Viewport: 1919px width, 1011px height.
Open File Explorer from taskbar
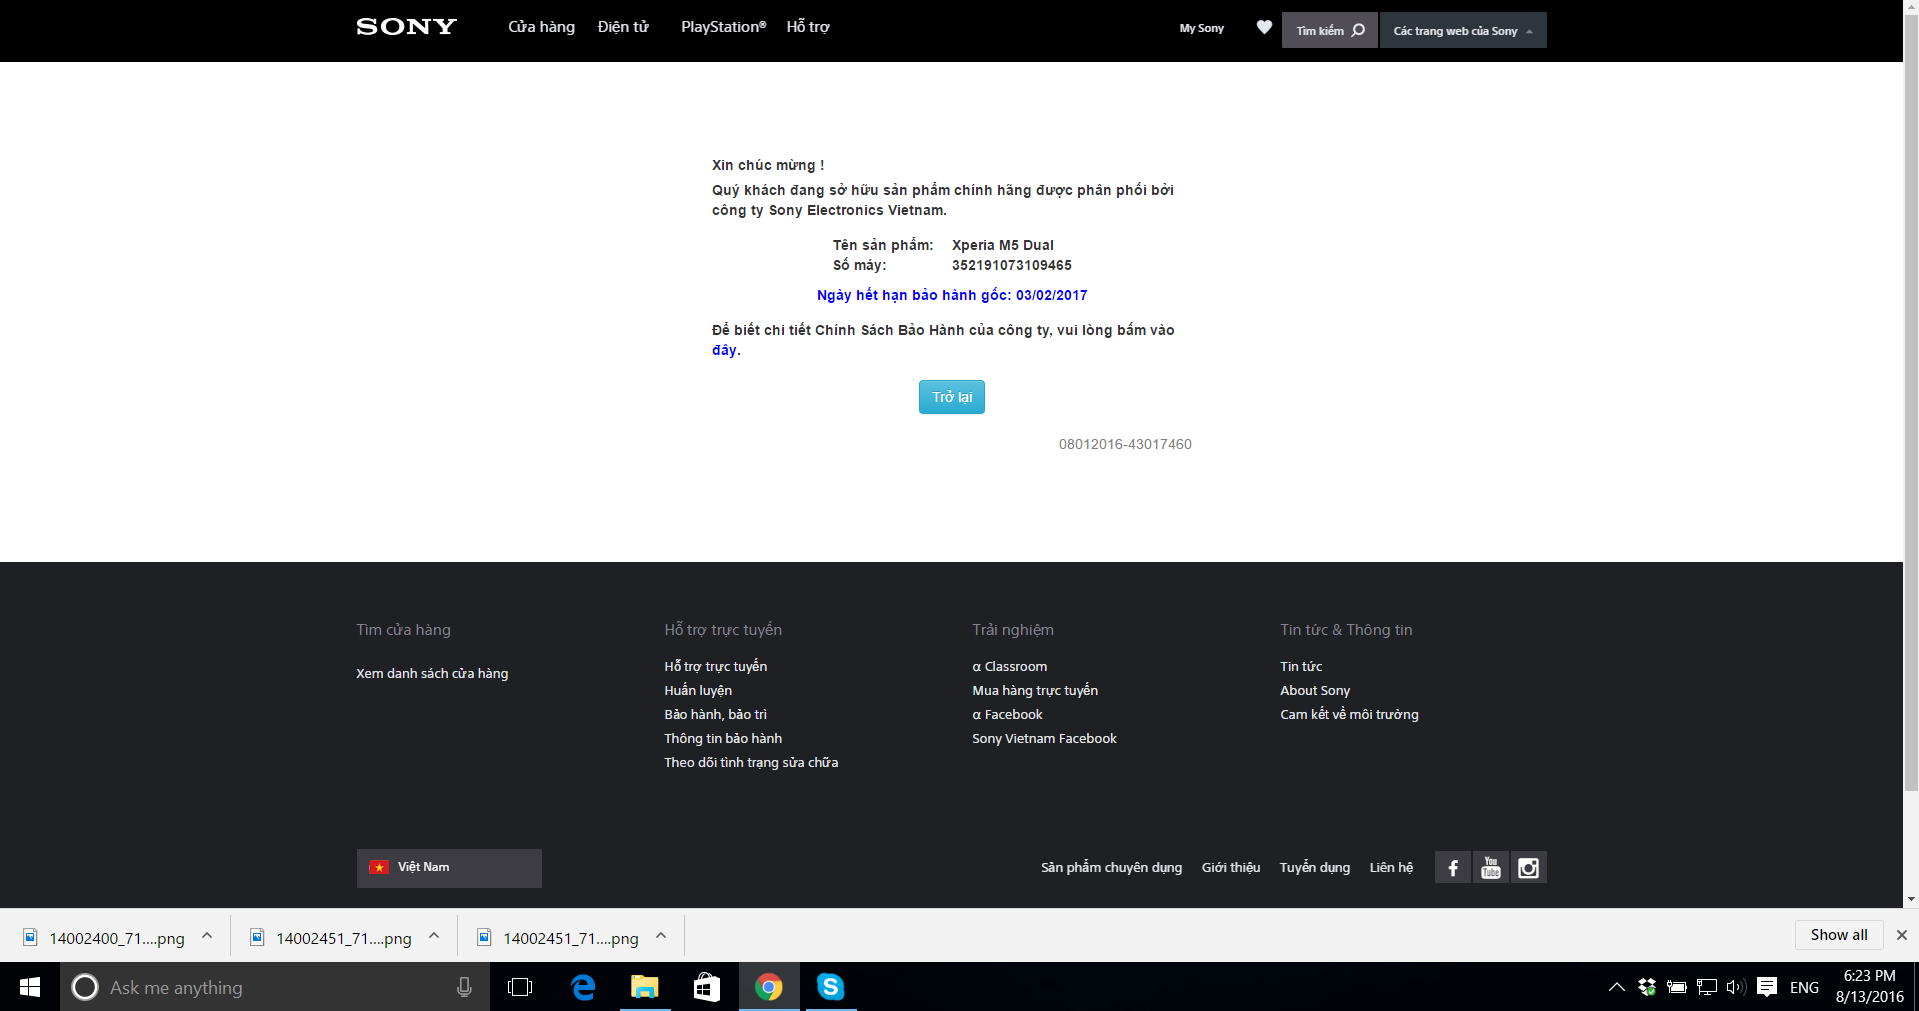[x=645, y=987]
